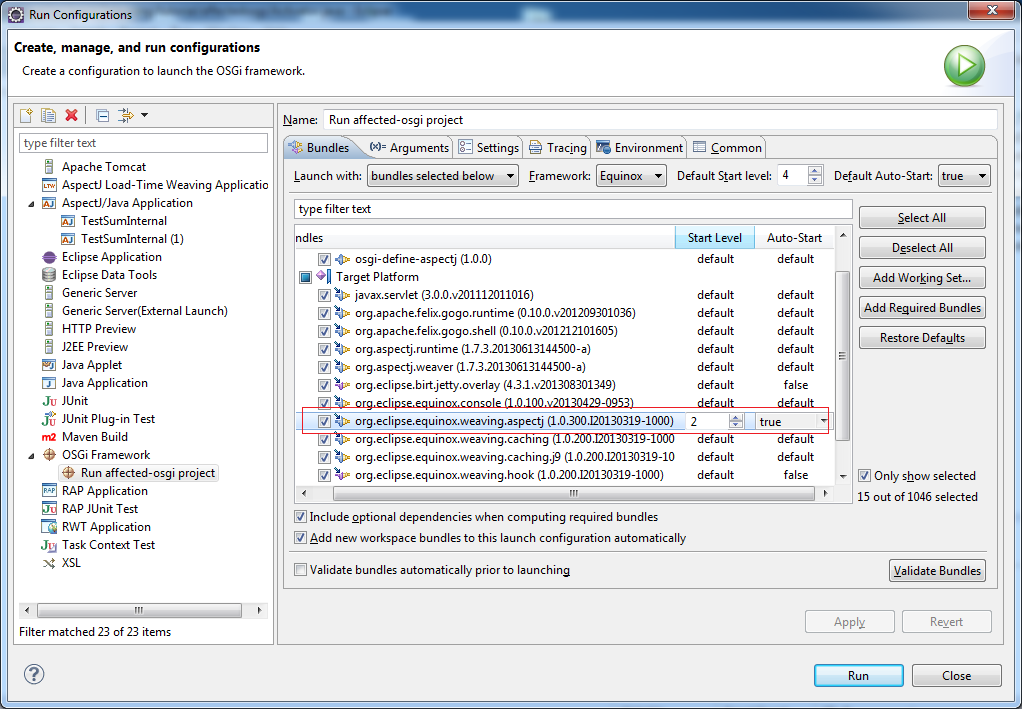The image size is (1022, 709).
Task: Click the bundle list vertical scrollbar
Action: 843,355
